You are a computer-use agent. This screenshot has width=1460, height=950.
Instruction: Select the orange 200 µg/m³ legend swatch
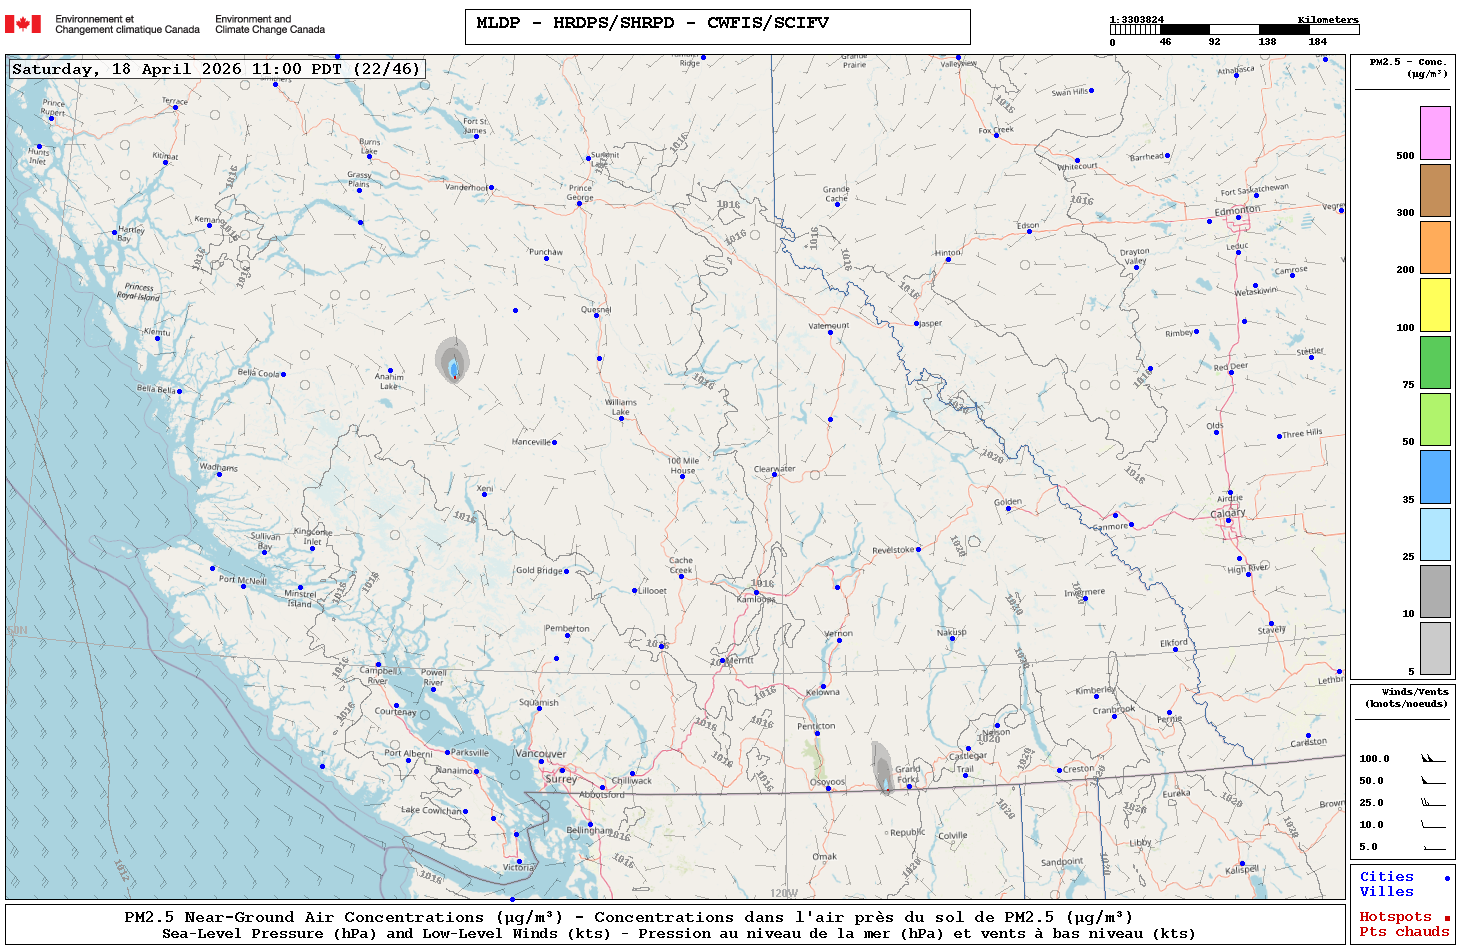pos(1435,247)
